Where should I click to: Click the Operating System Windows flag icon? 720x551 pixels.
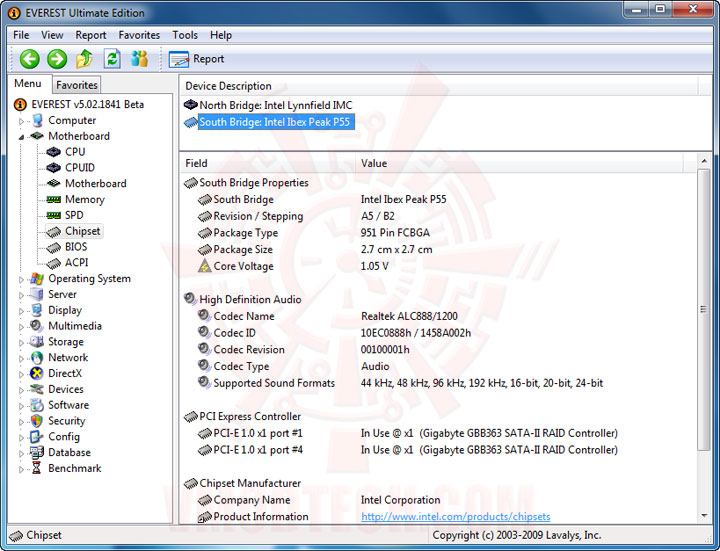(37, 279)
